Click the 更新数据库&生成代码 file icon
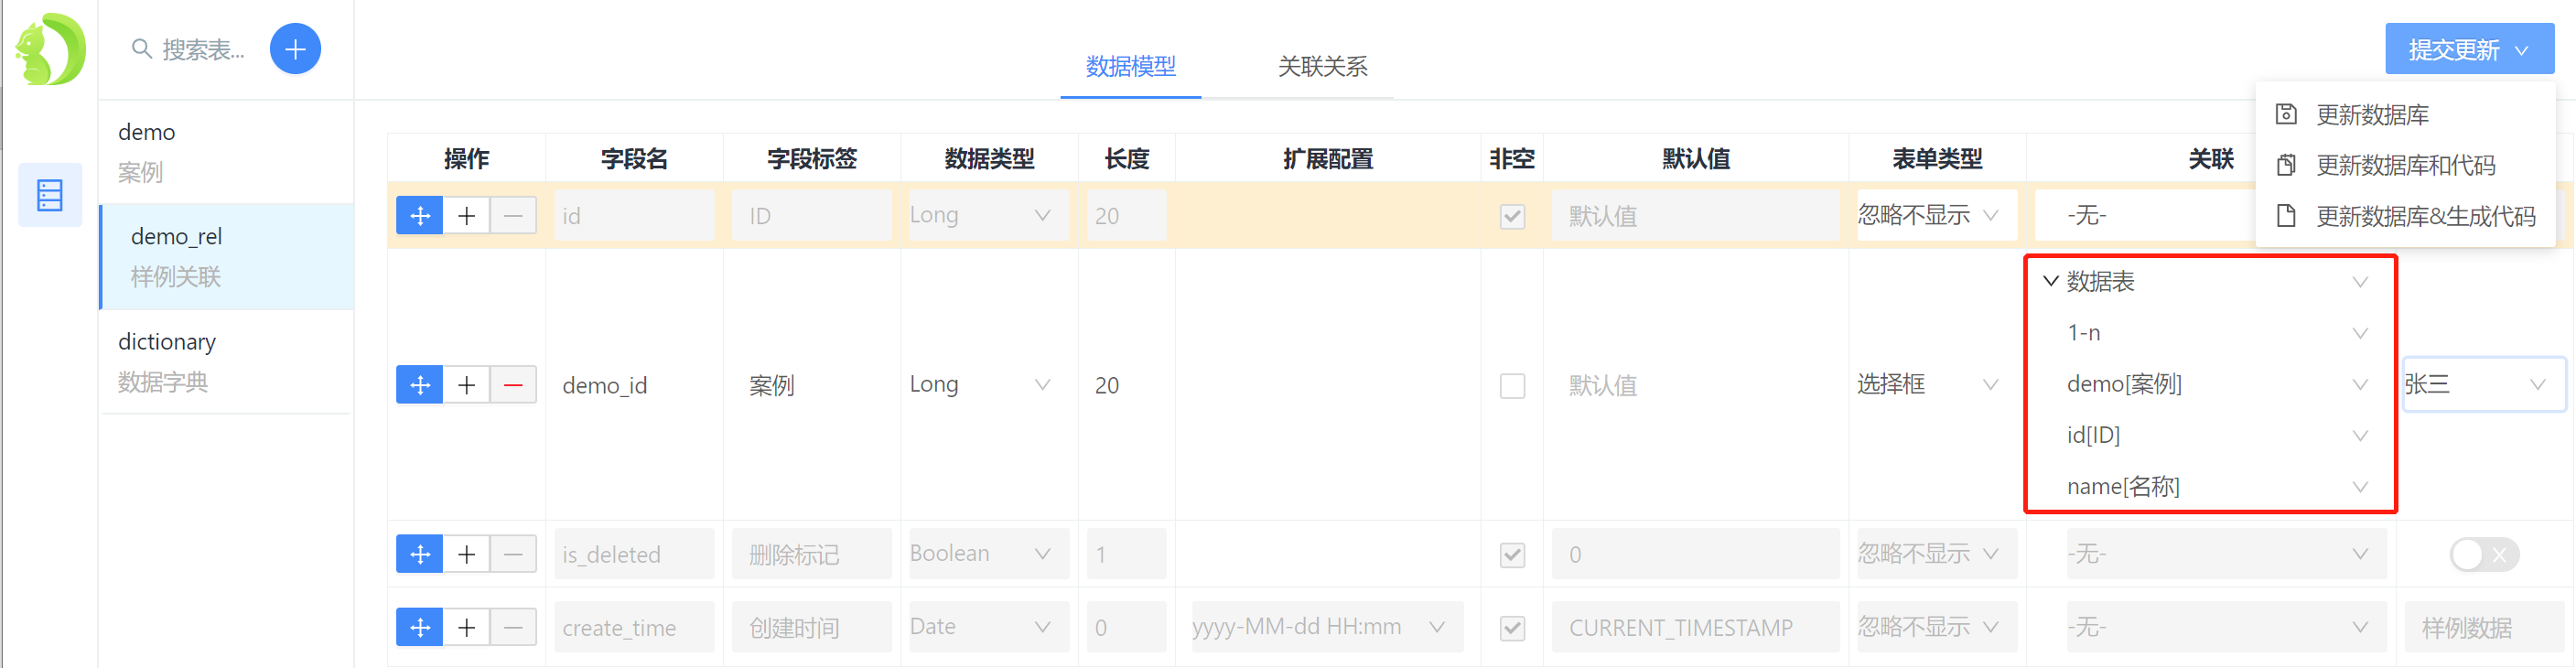2576x668 pixels. 2286,216
